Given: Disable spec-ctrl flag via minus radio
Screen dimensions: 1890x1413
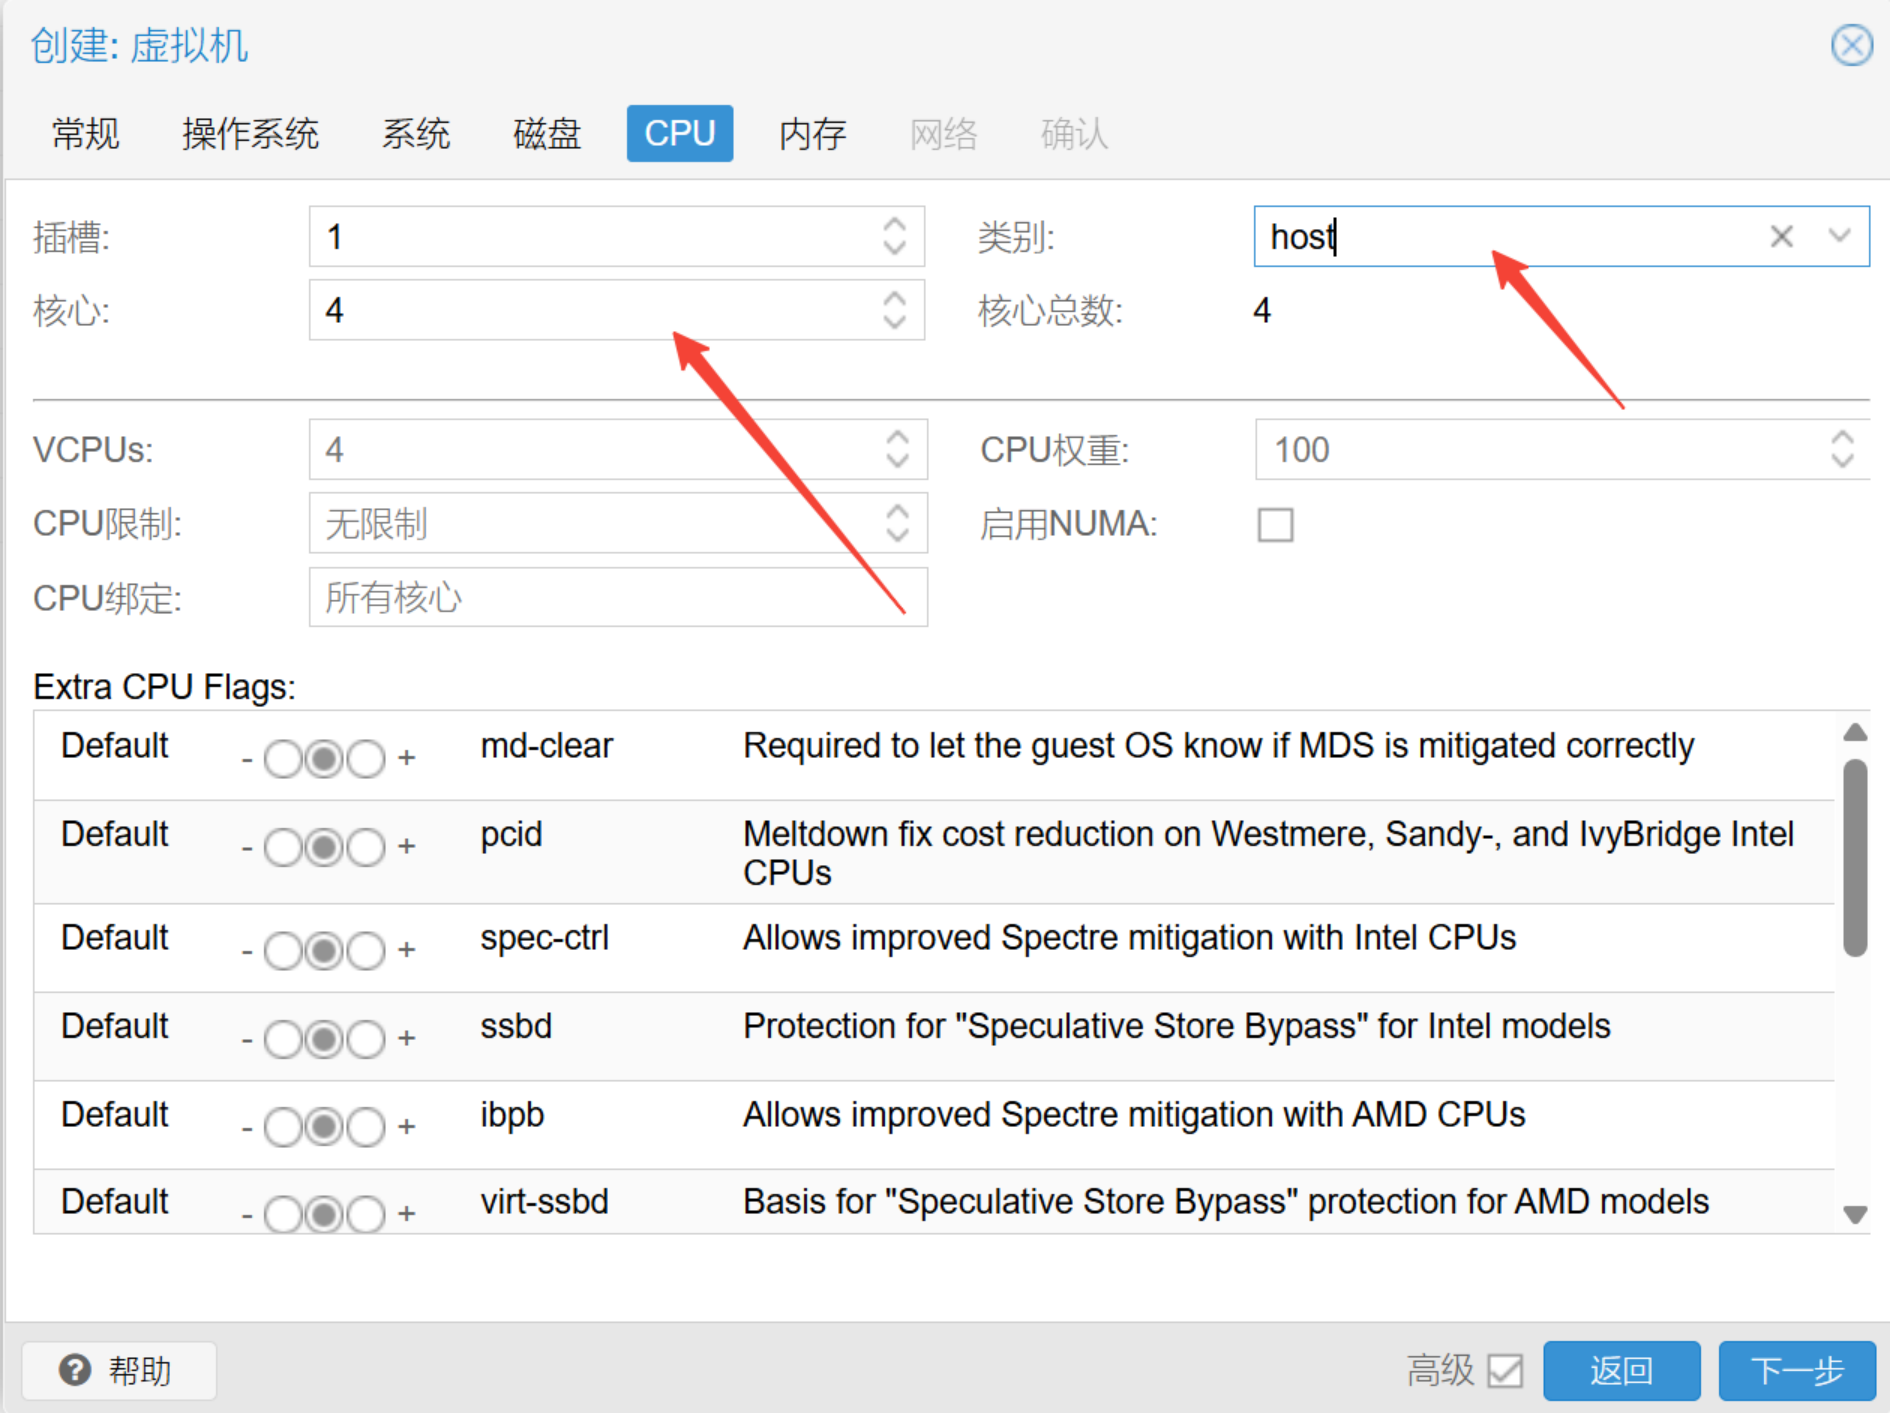Looking at the screenshot, I should (283, 951).
